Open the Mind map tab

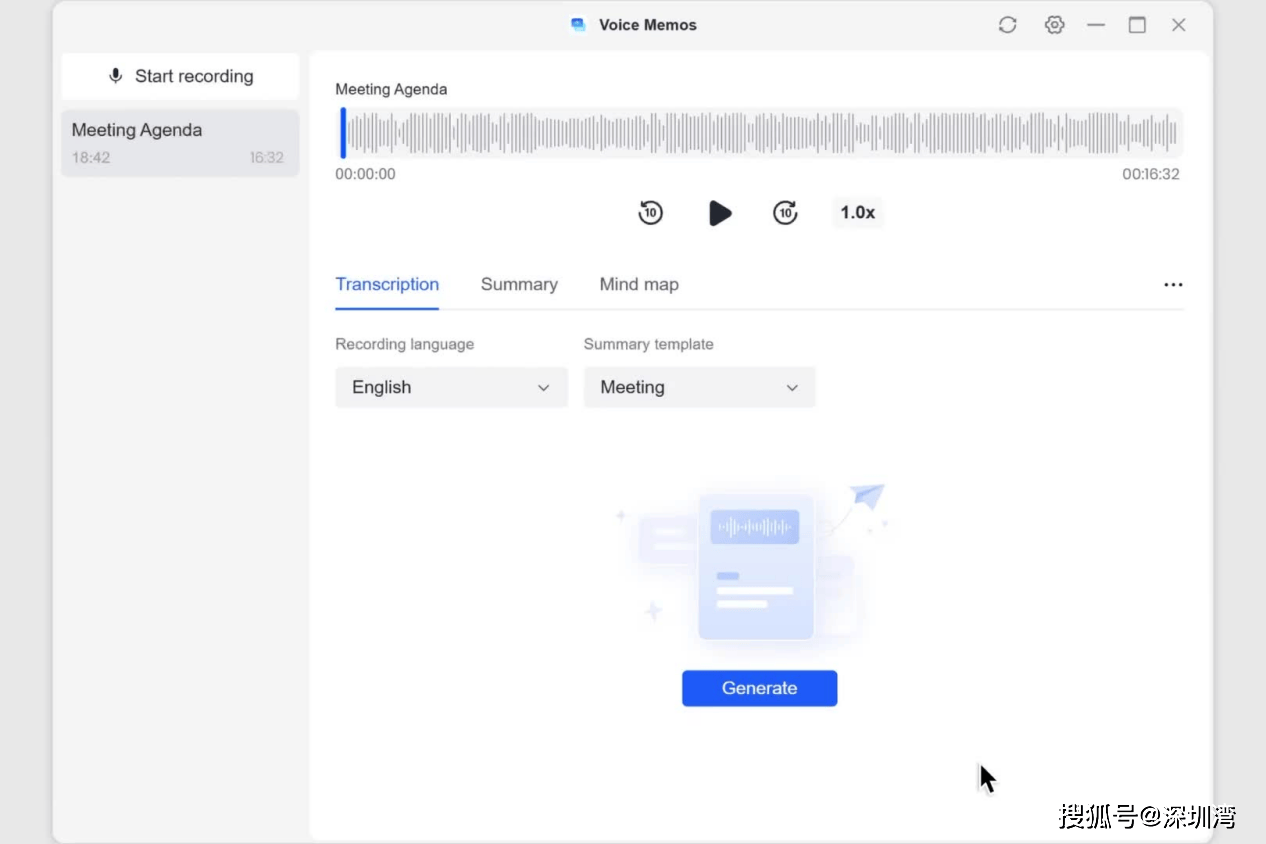click(639, 285)
